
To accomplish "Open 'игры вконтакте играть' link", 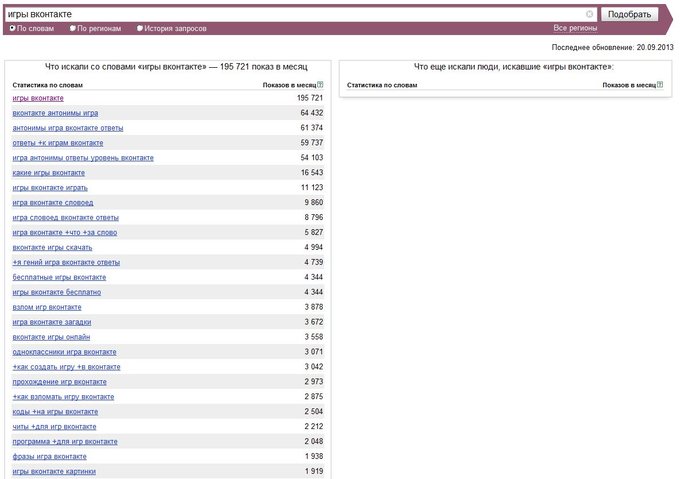I will [50, 188].
